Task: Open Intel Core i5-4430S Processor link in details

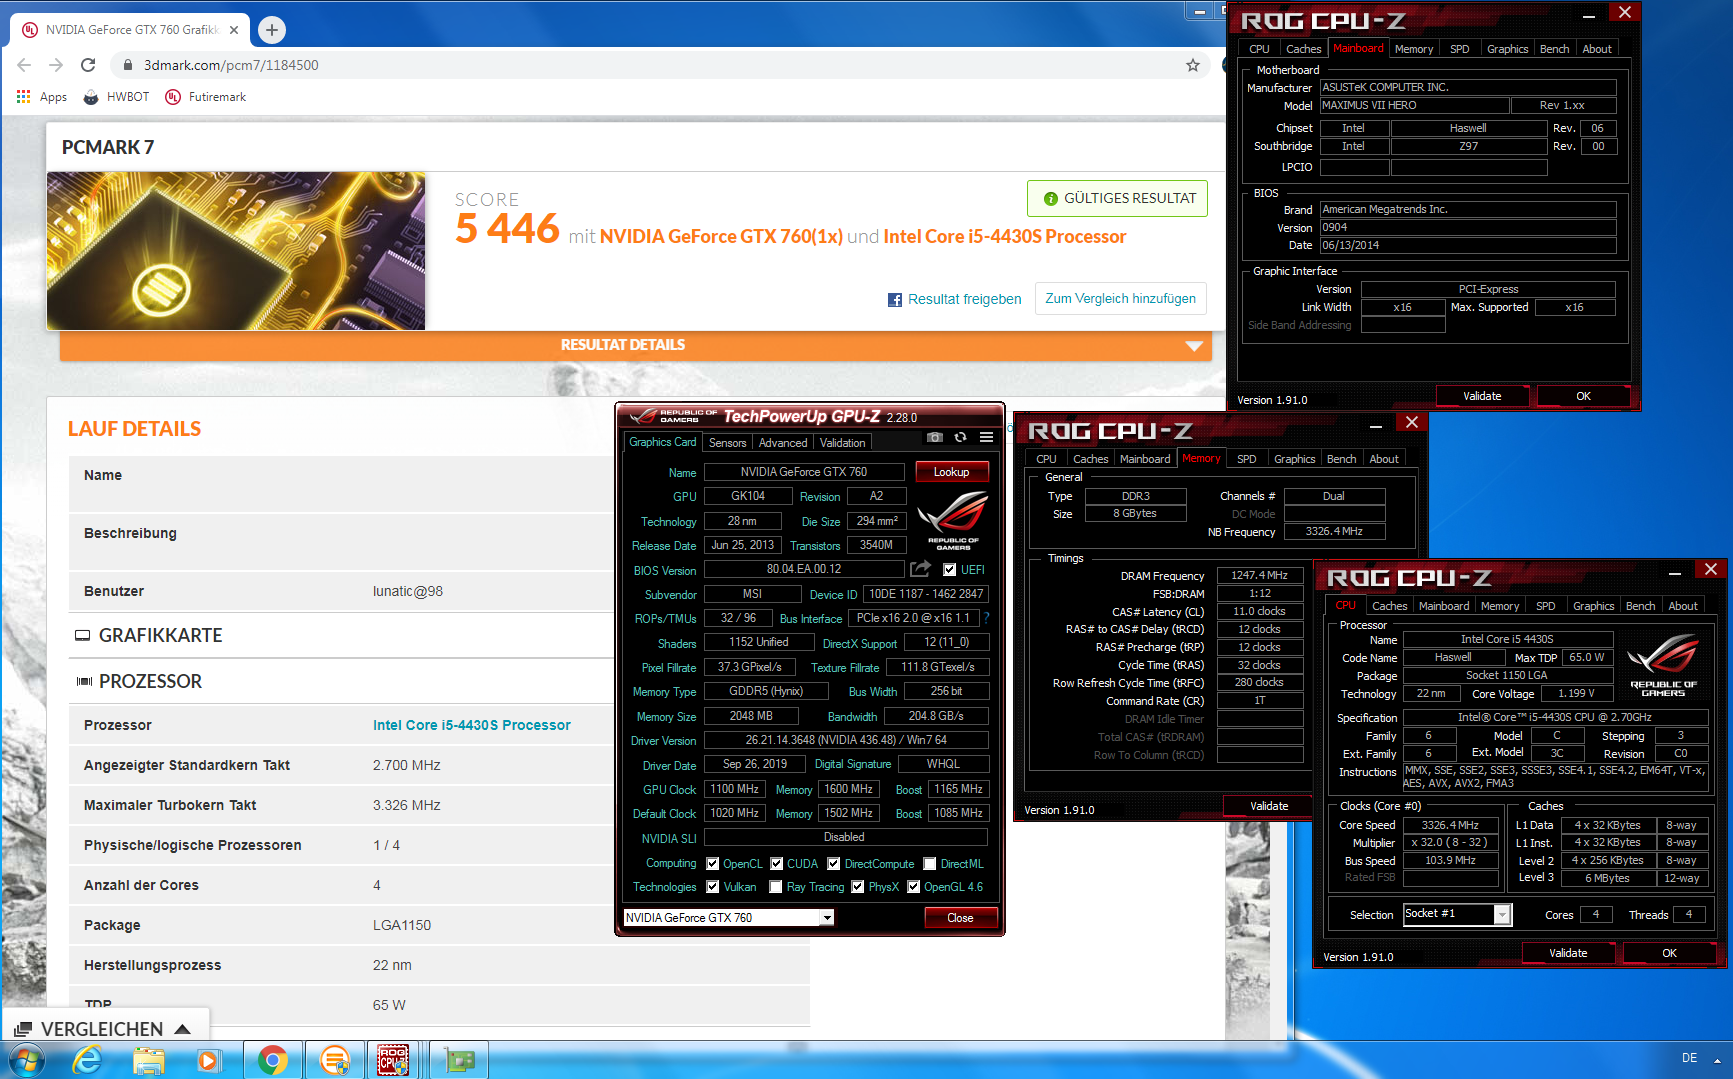Action: point(471,725)
